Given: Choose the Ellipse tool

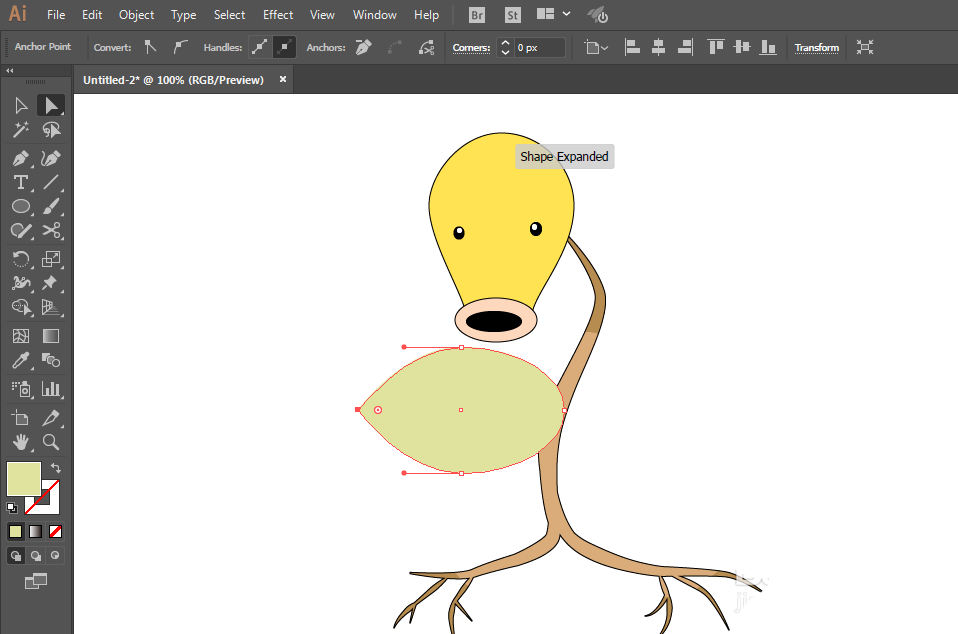Looking at the screenshot, I should (20, 207).
